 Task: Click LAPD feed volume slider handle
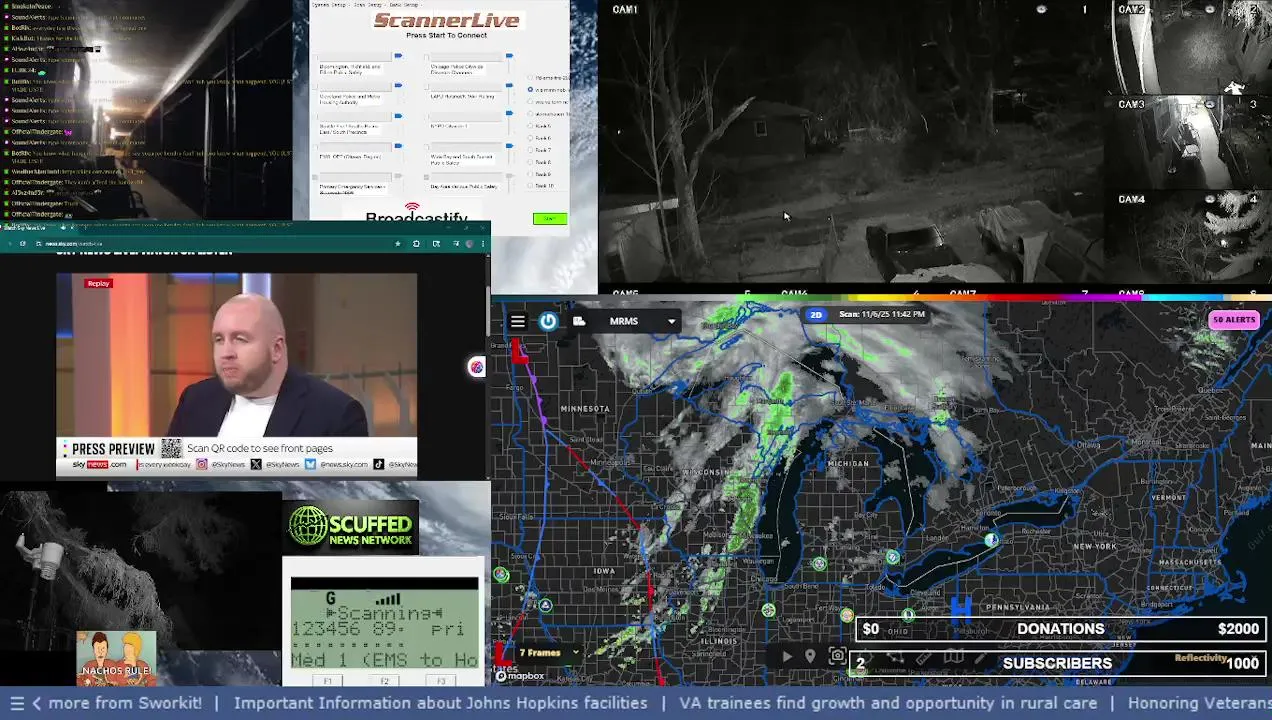point(509,85)
